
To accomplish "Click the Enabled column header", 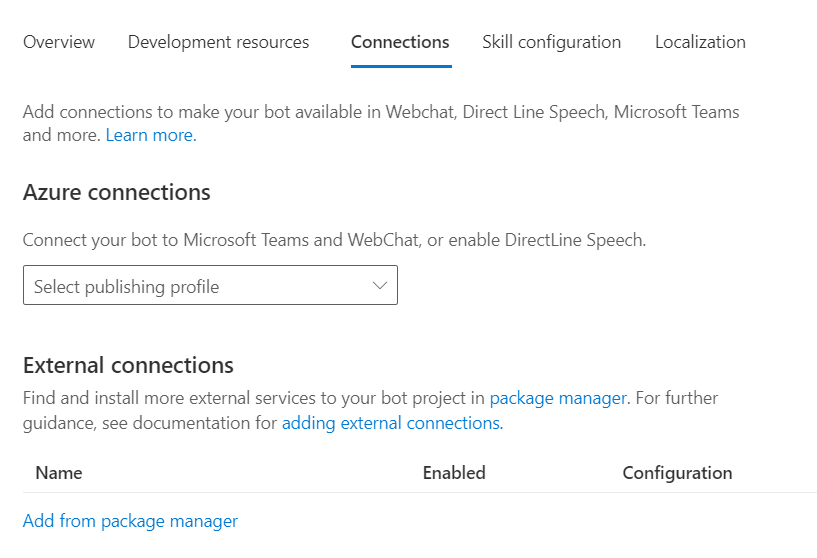I will tap(454, 473).
